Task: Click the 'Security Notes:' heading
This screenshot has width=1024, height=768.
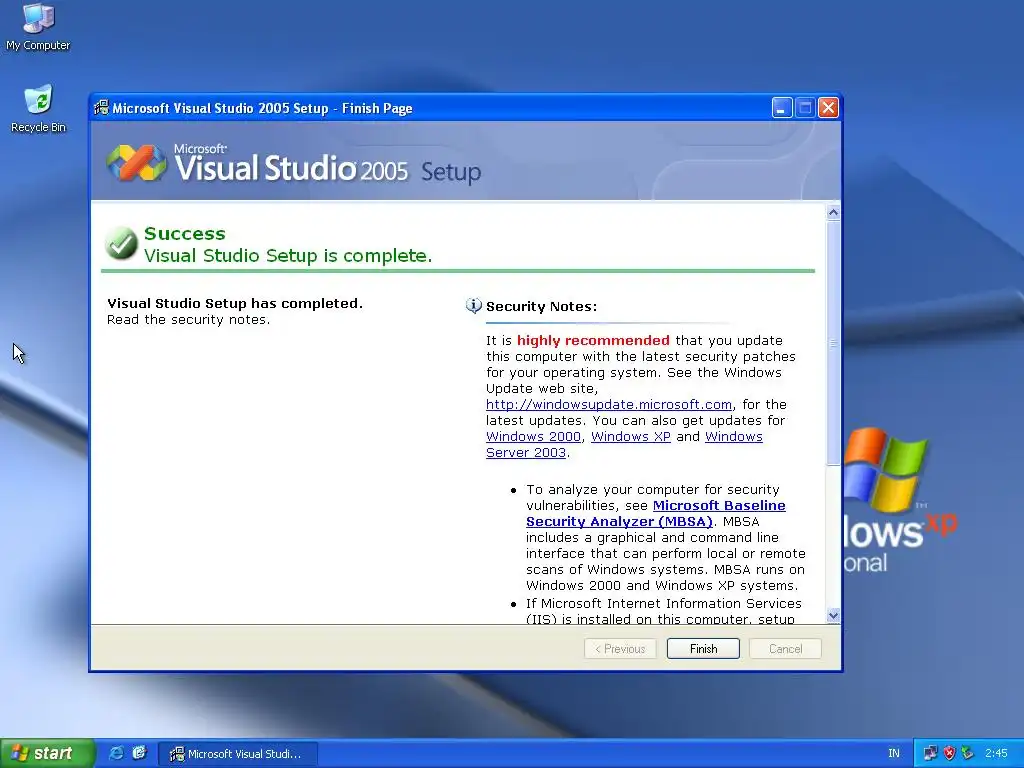Action: tap(541, 306)
